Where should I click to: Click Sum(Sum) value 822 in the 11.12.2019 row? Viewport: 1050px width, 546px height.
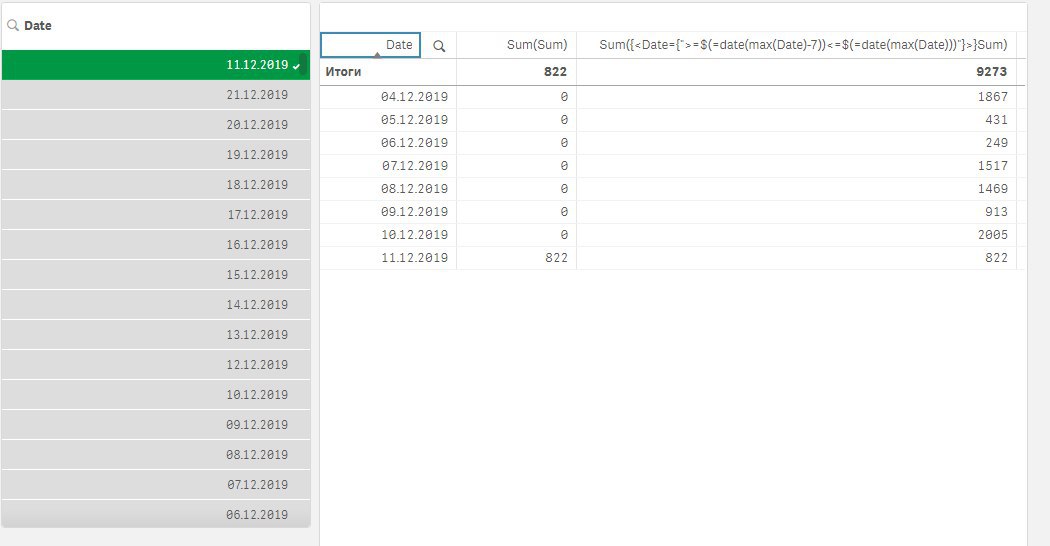[x=556, y=258]
